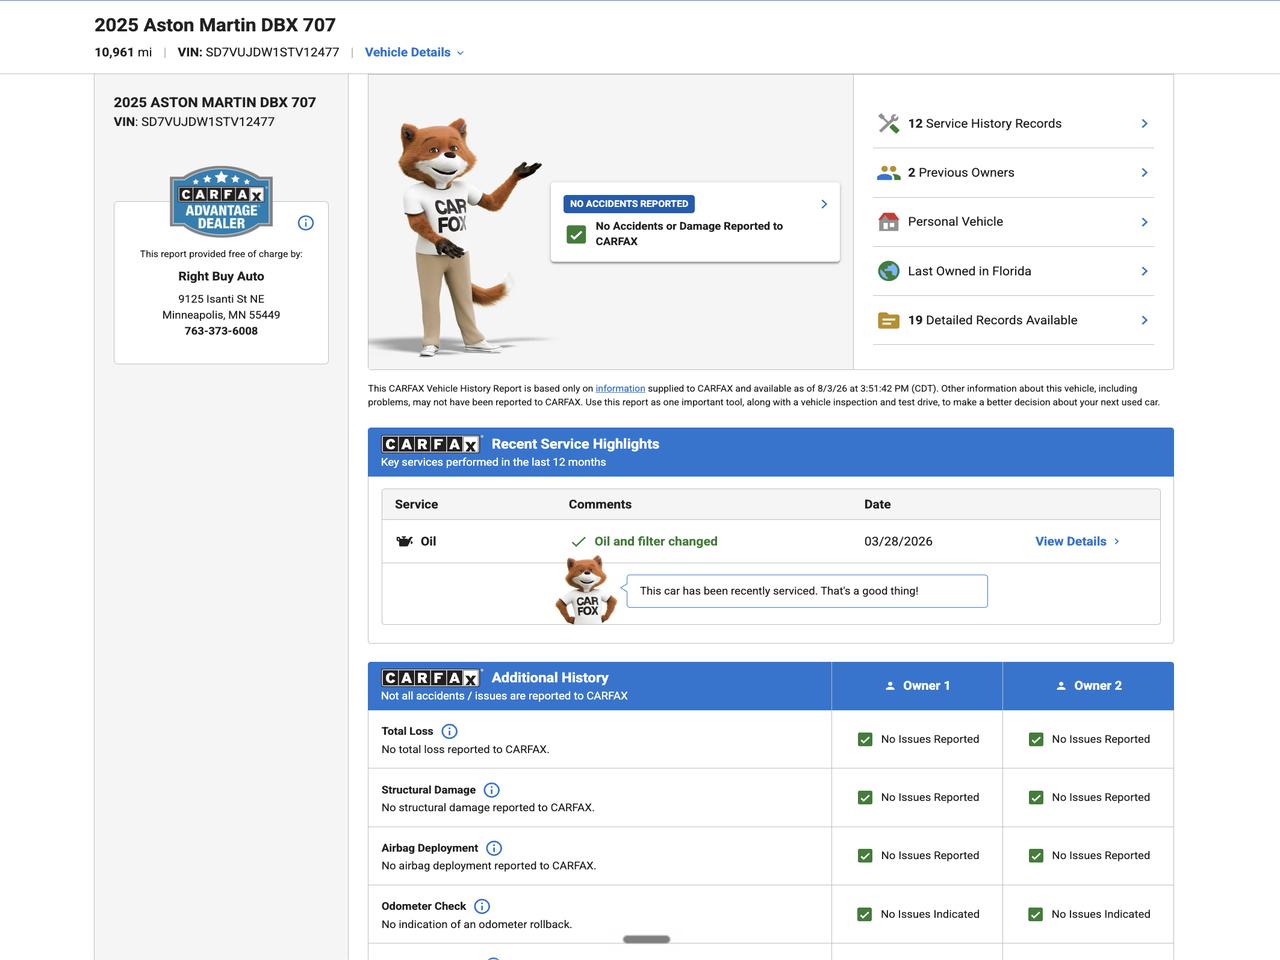
Task: Click the dealer phone number 763-373-6008
Action: pos(221,331)
